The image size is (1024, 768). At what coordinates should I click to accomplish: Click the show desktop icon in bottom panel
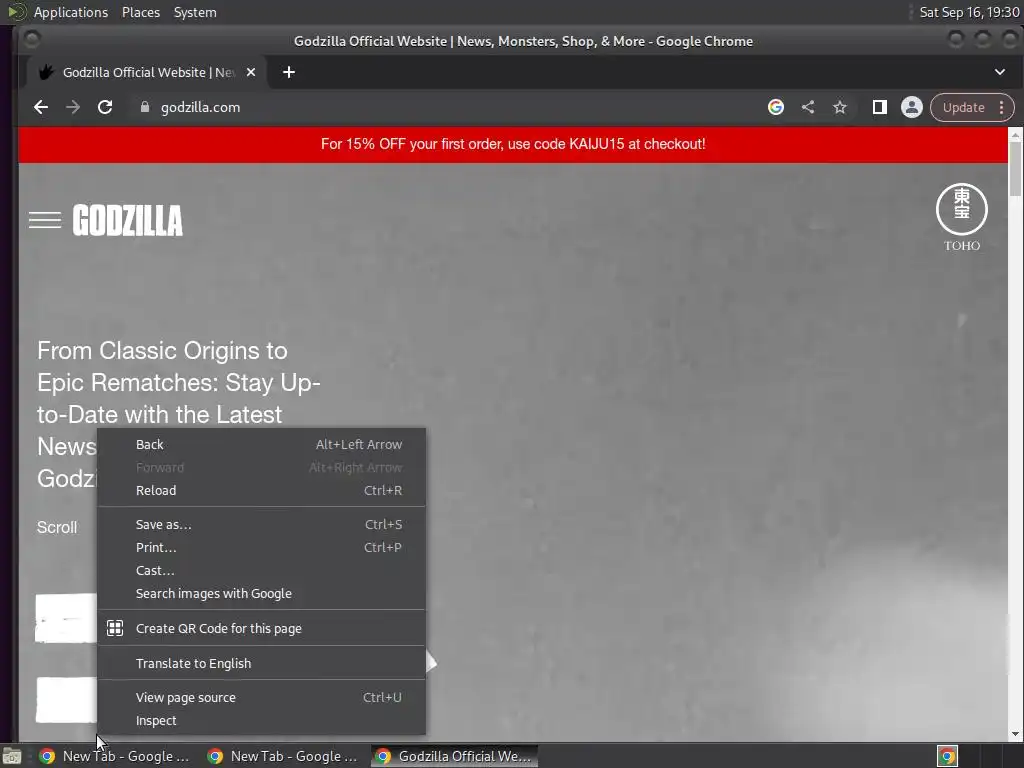pos(12,756)
